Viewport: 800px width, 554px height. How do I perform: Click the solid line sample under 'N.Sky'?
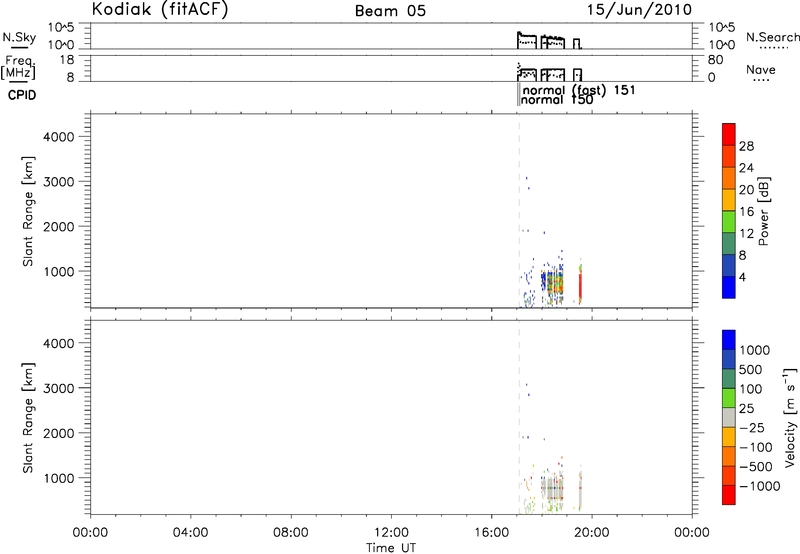tap(19, 47)
